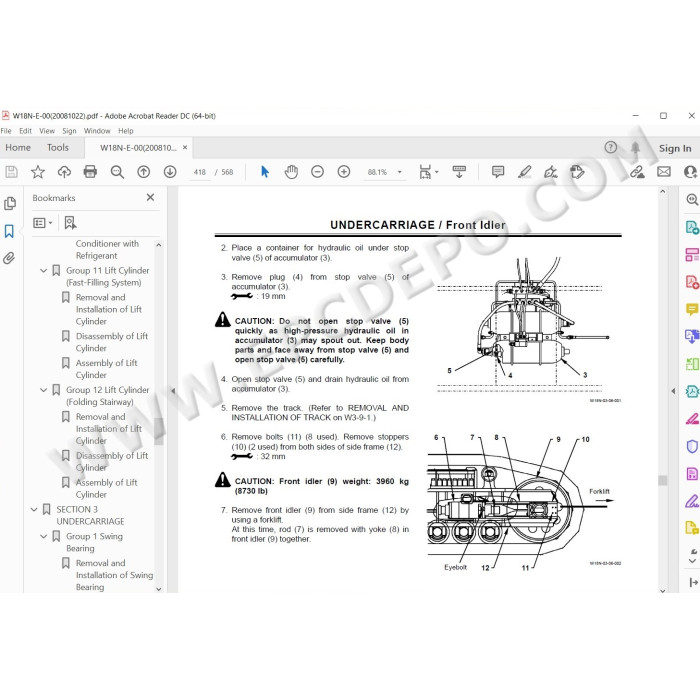
Task: Open yellow Comment tool in right pane
Action: (692, 309)
